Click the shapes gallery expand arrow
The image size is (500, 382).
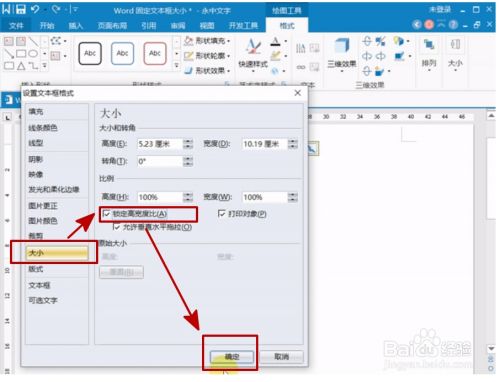pyautogui.click(x=44, y=66)
